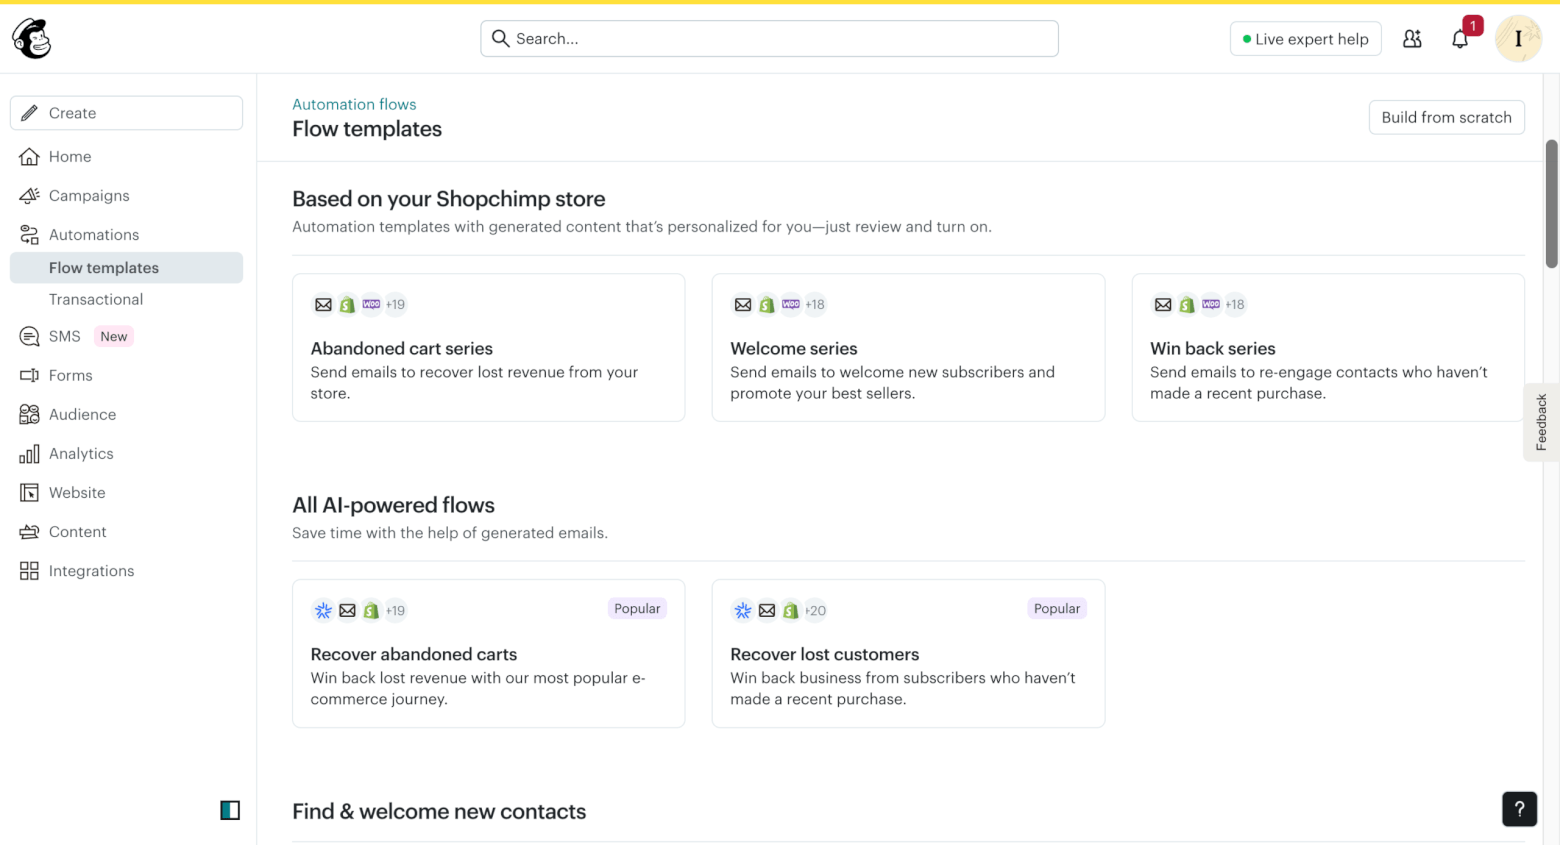Click the search magnifier icon
Image resolution: width=1560 pixels, height=845 pixels.
[501, 38]
